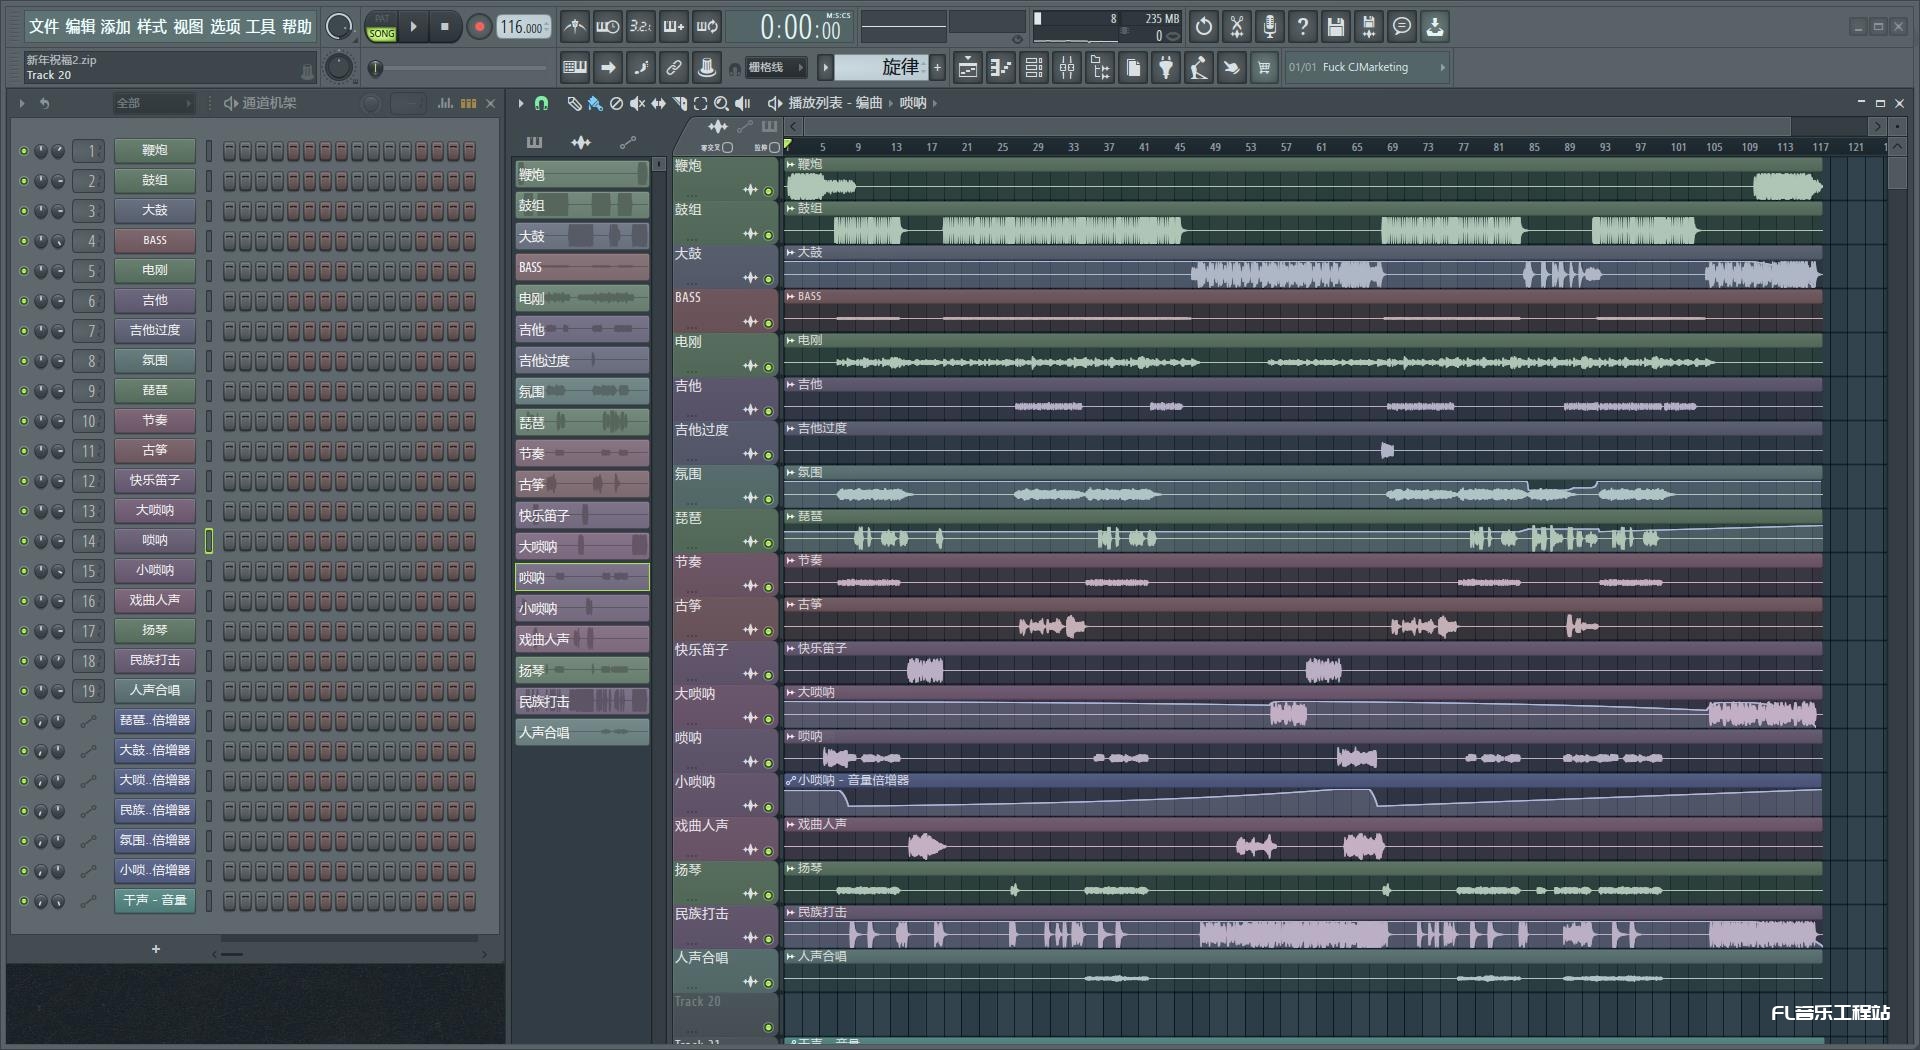The height and width of the screenshot is (1050, 1920).
Task: Save project with the floppy disk icon
Action: click(x=1336, y=27)
